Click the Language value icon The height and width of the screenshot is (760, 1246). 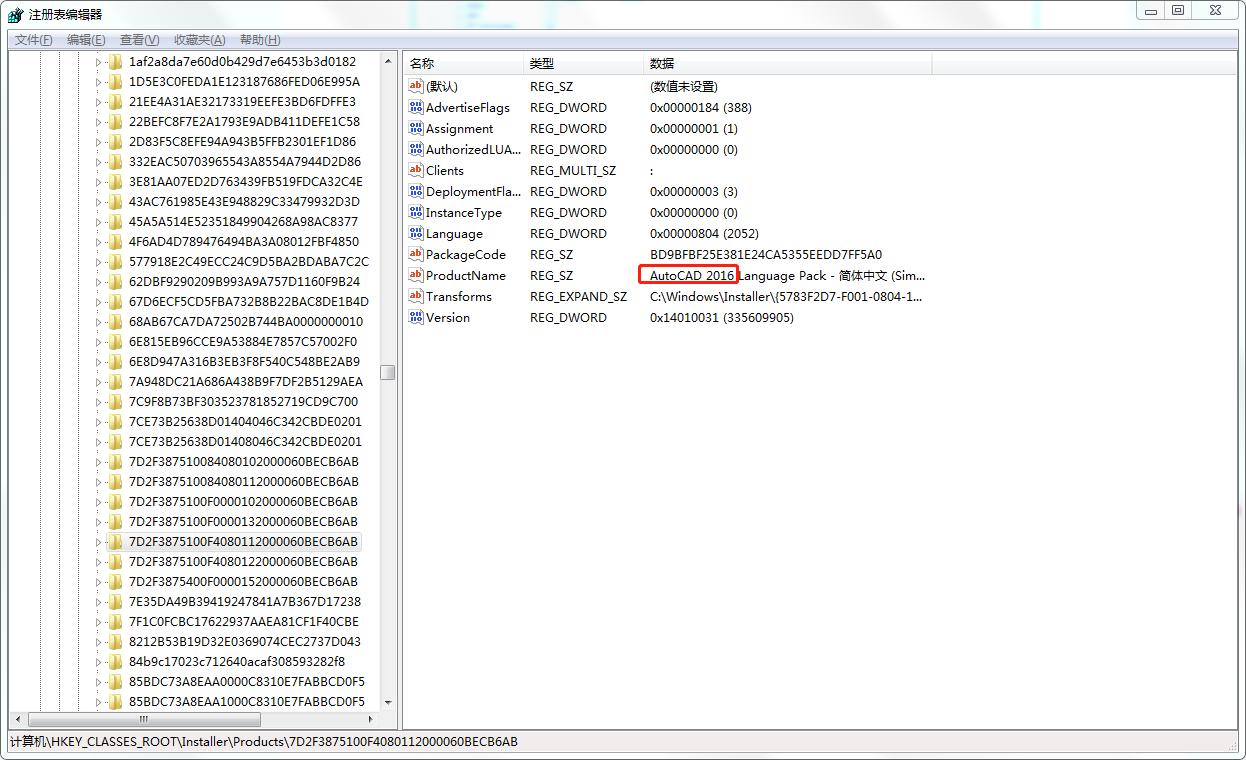[x=416, y=233]
